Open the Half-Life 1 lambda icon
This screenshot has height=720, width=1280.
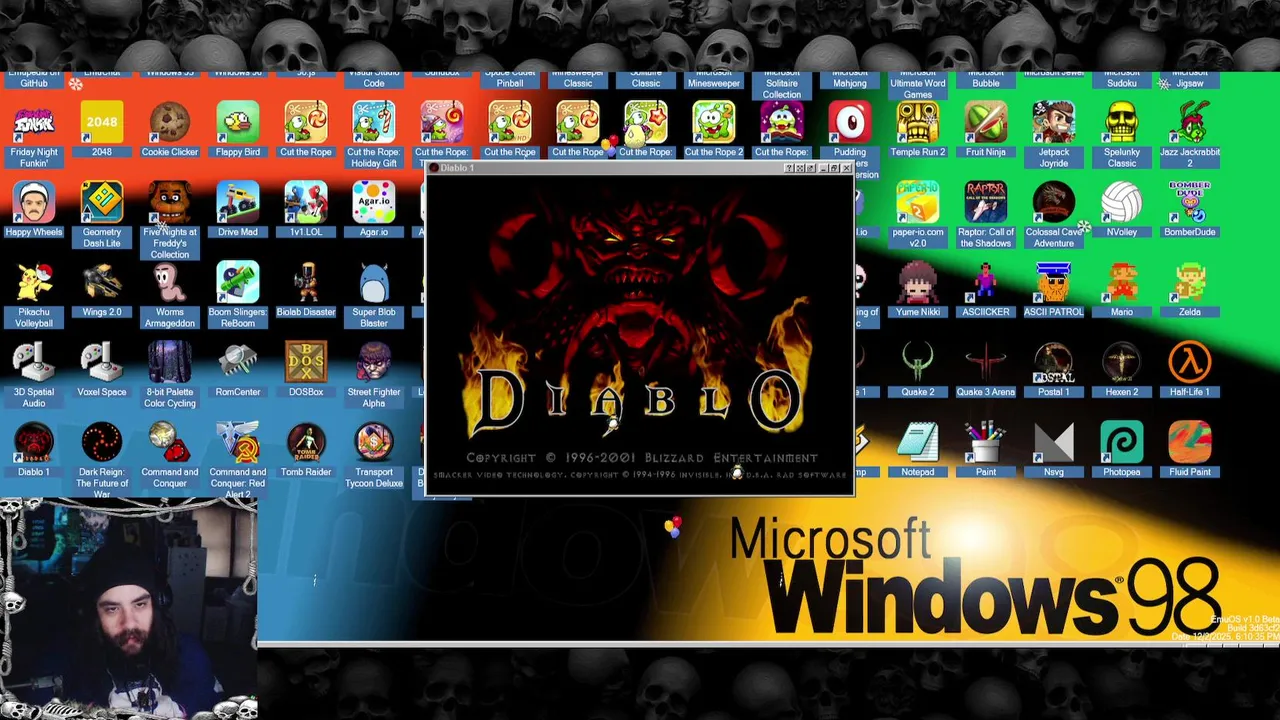click(1190, 363)
